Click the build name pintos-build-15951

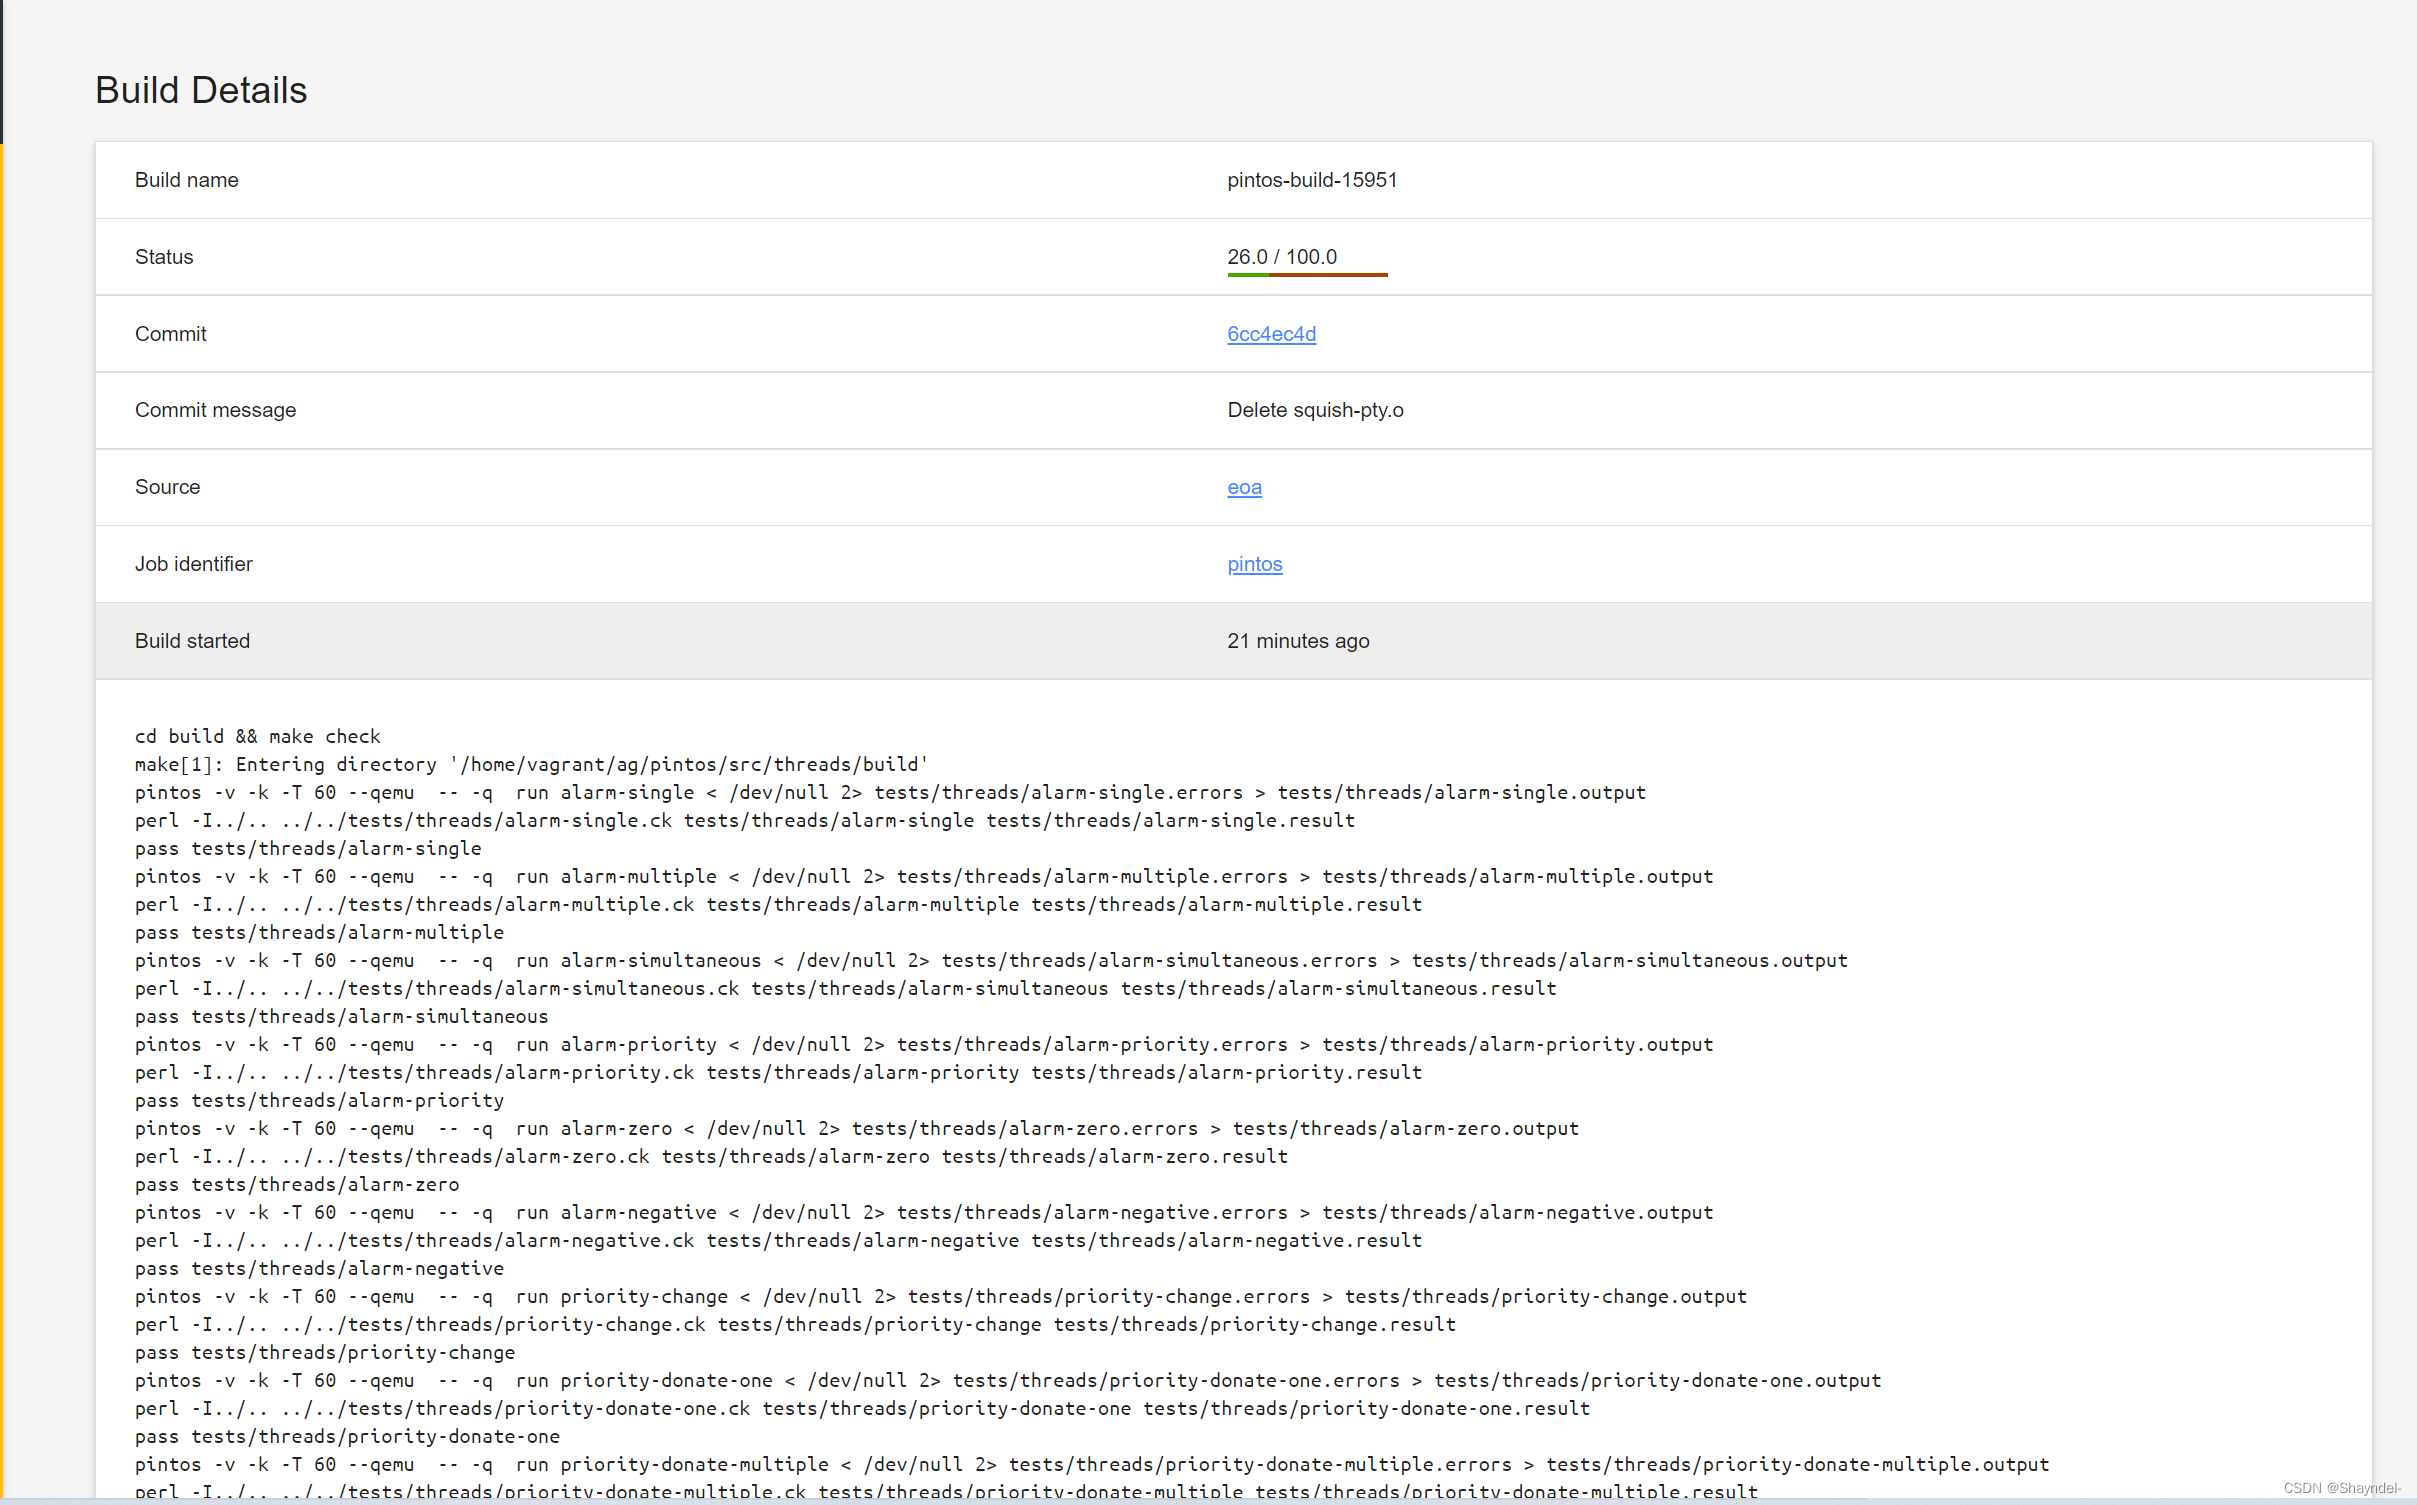[x=1311, y=180]
